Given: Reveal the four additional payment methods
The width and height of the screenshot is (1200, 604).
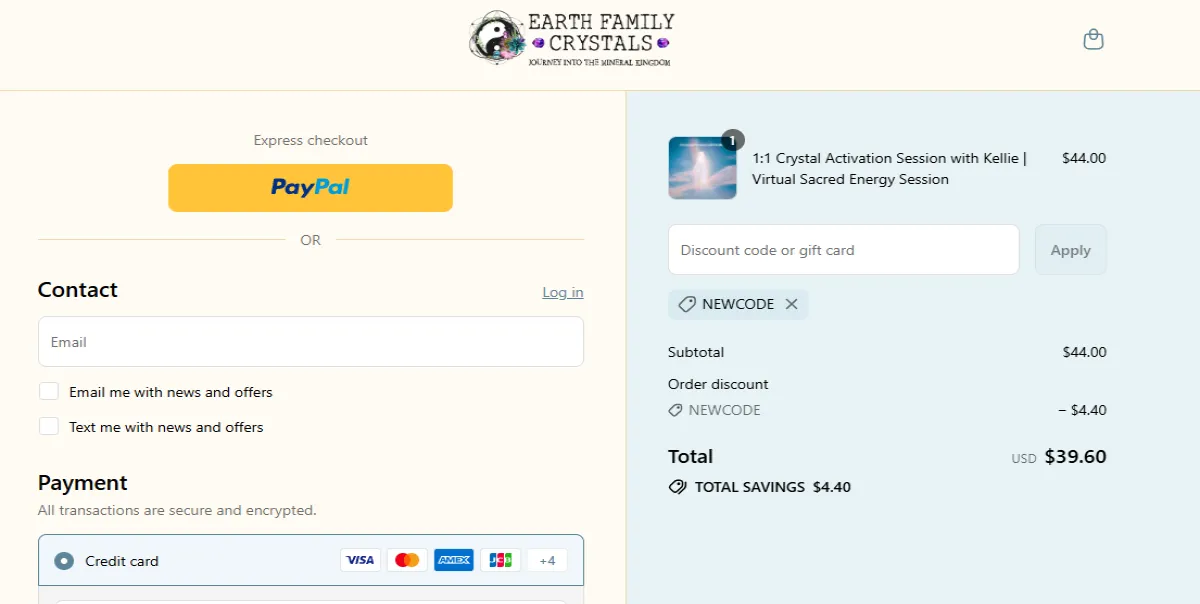Looking at the screenshot, I should [x=546, y=559].
